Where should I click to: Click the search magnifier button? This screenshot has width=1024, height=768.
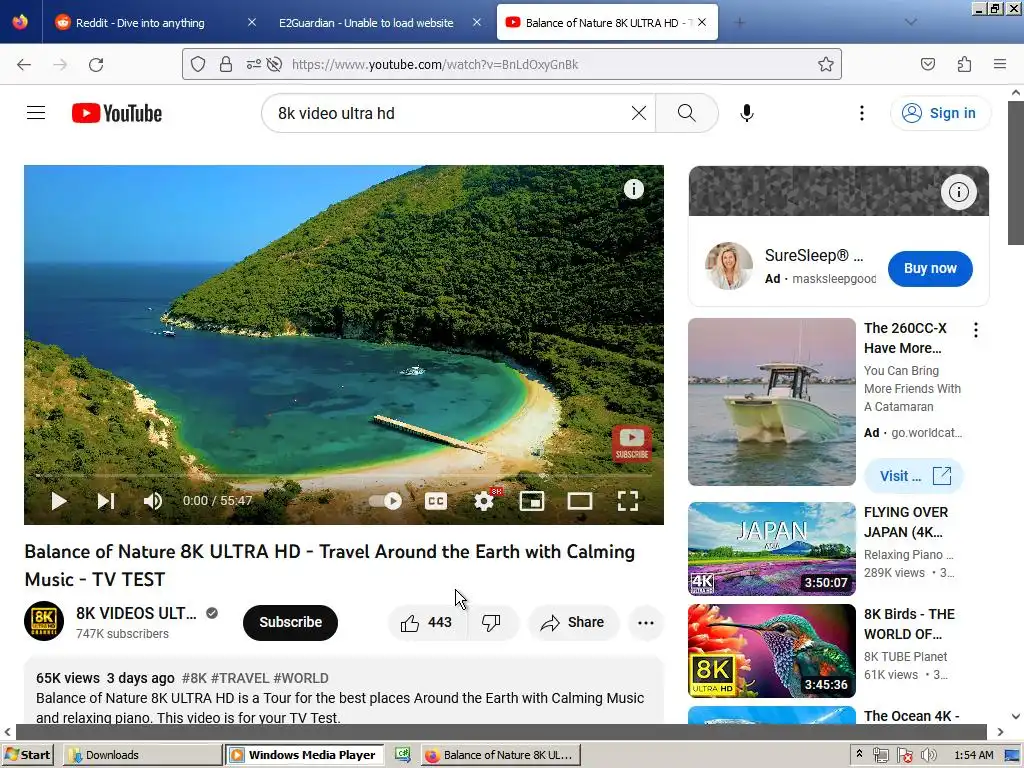686,113
